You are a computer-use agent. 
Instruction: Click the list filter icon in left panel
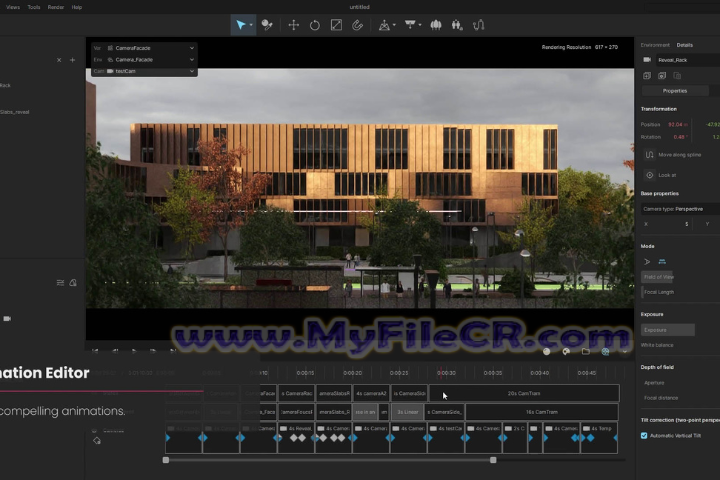pyautogui.click(x=60, y=282)
